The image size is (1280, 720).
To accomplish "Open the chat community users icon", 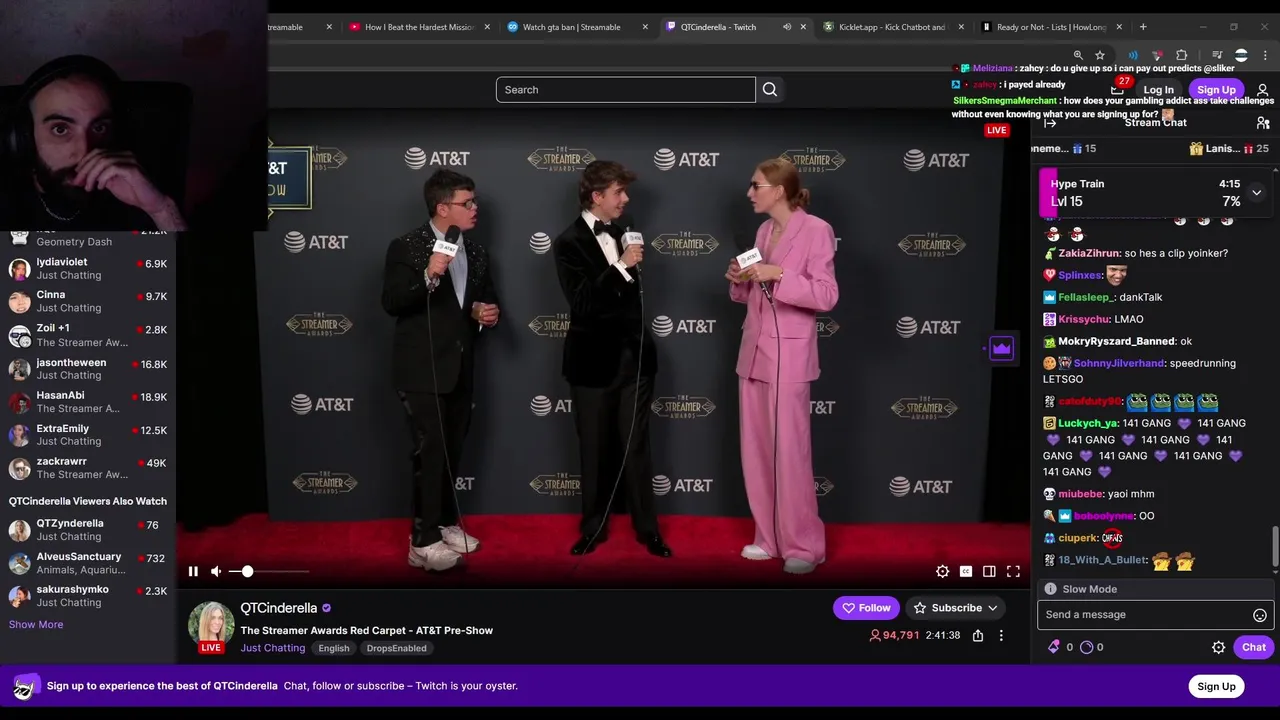I will [x=1263, y=123].
